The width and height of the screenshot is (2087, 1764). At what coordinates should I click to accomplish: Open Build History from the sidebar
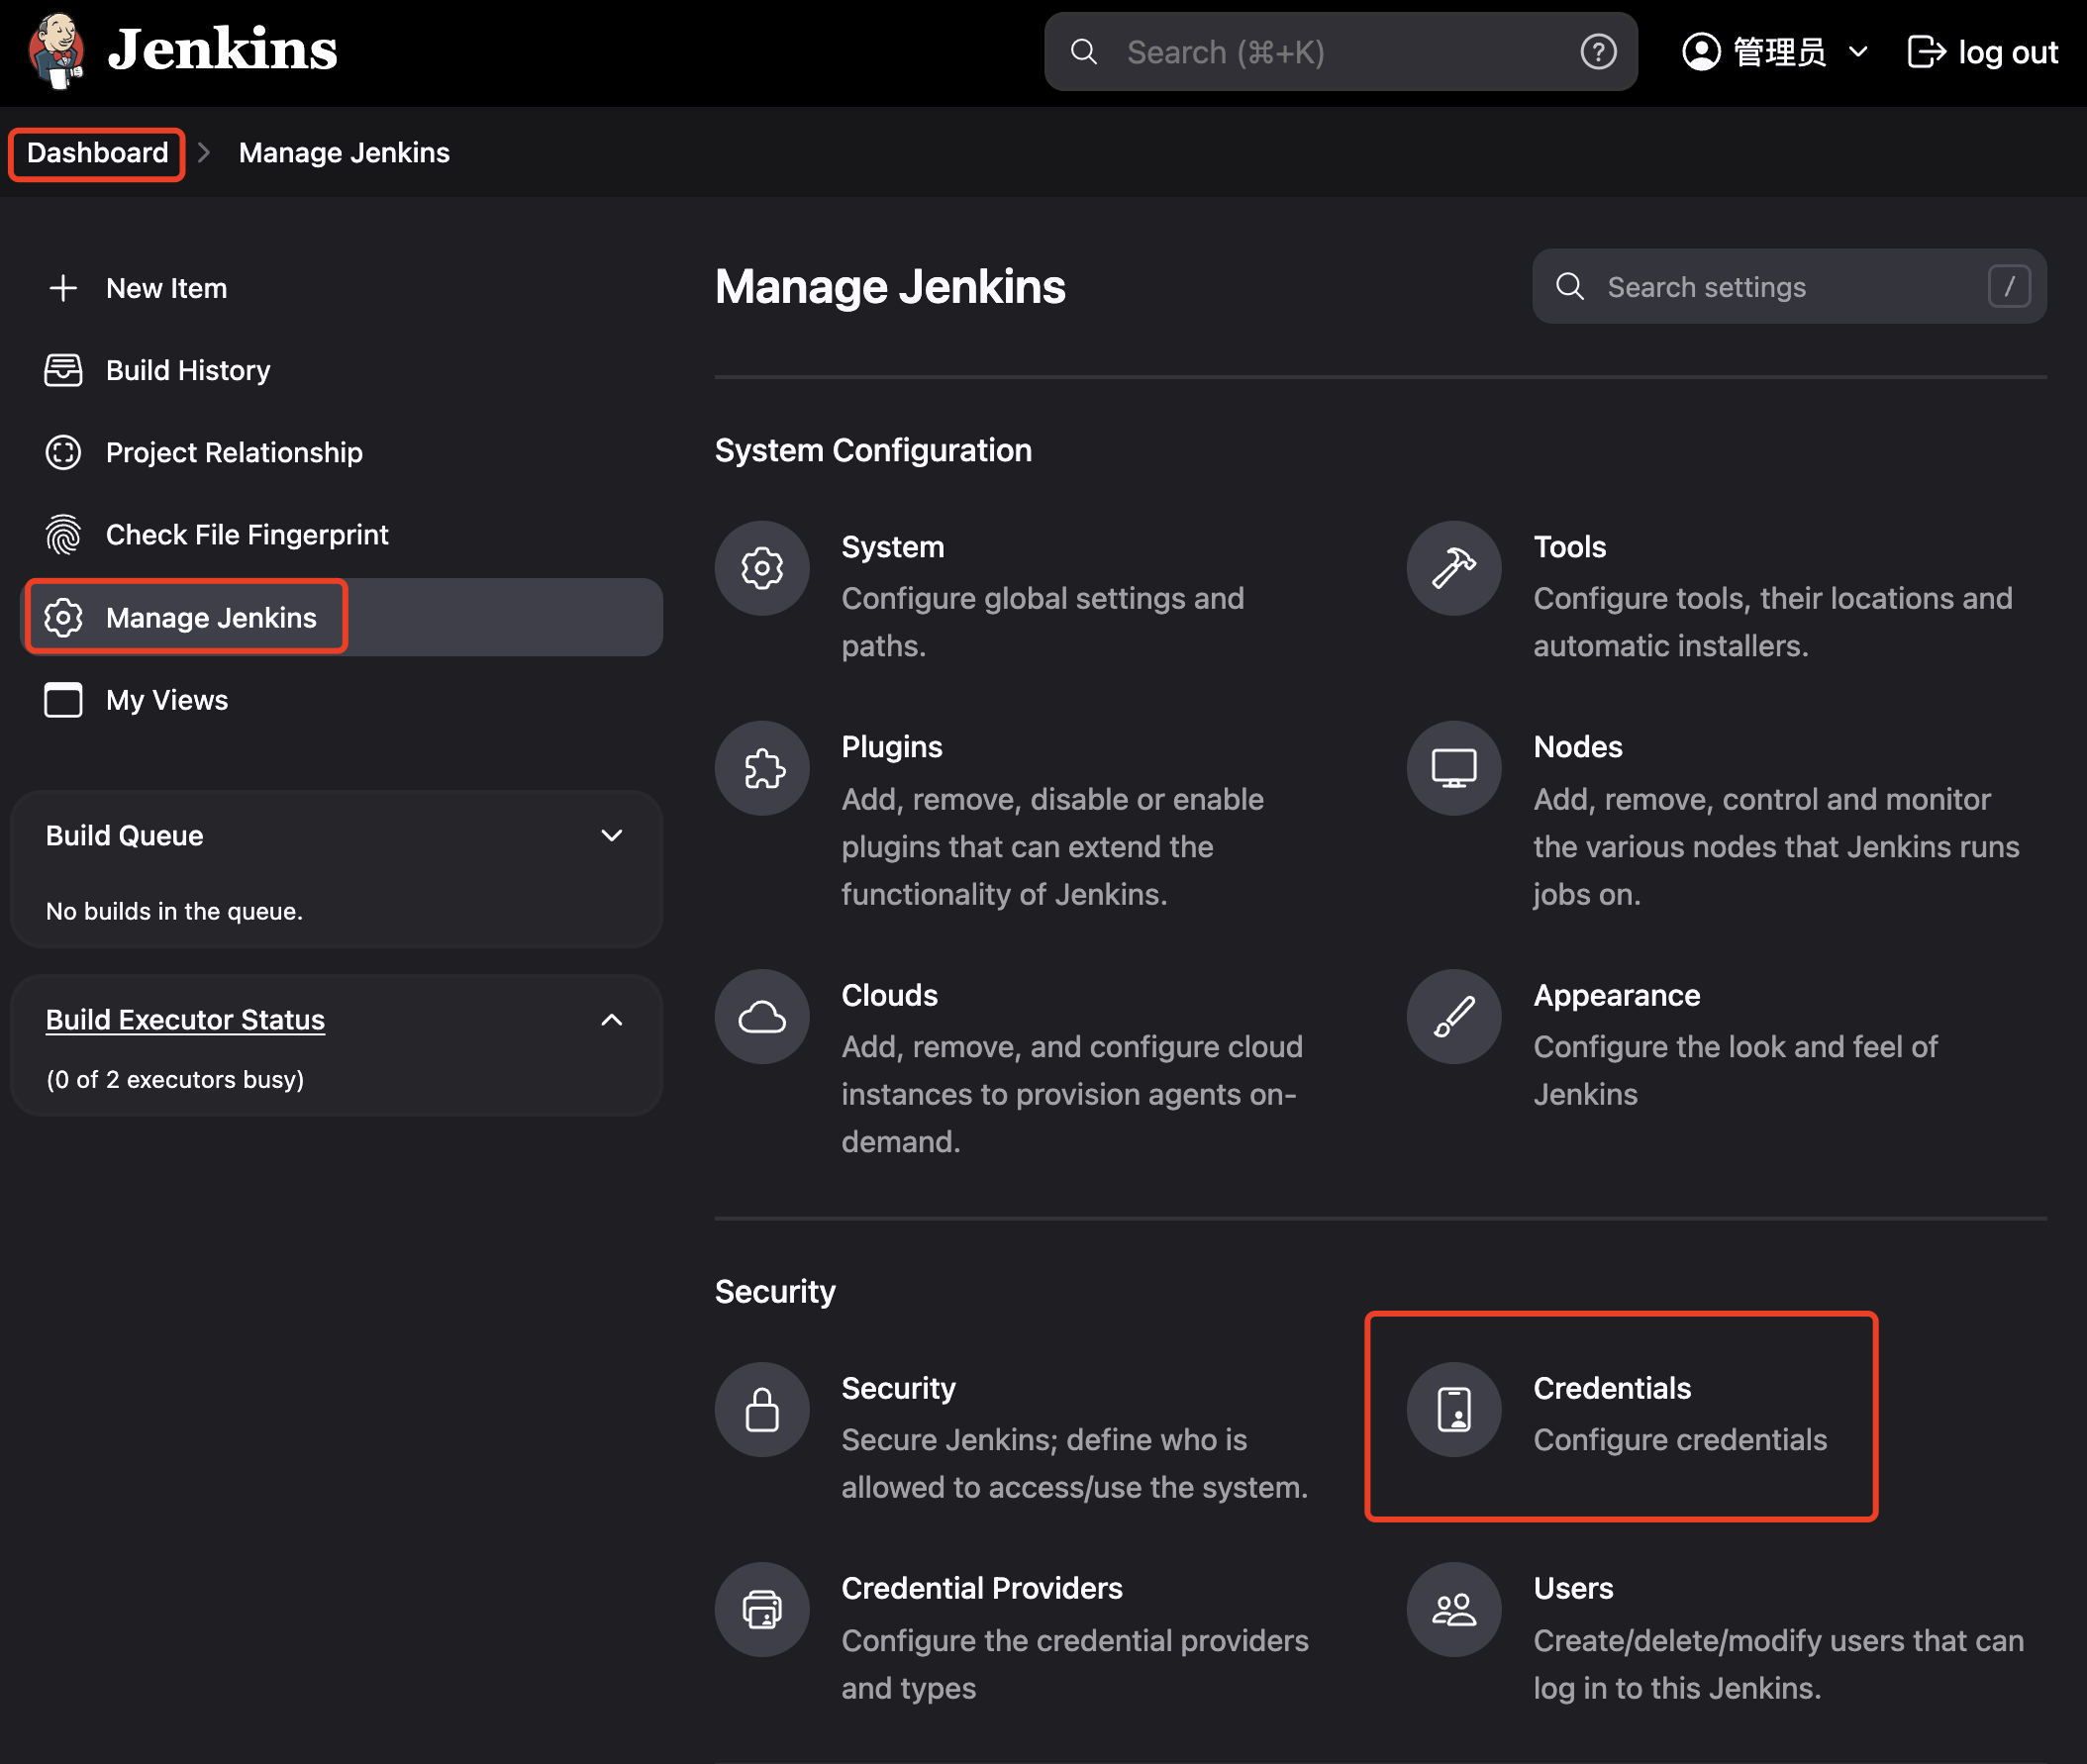187,370
